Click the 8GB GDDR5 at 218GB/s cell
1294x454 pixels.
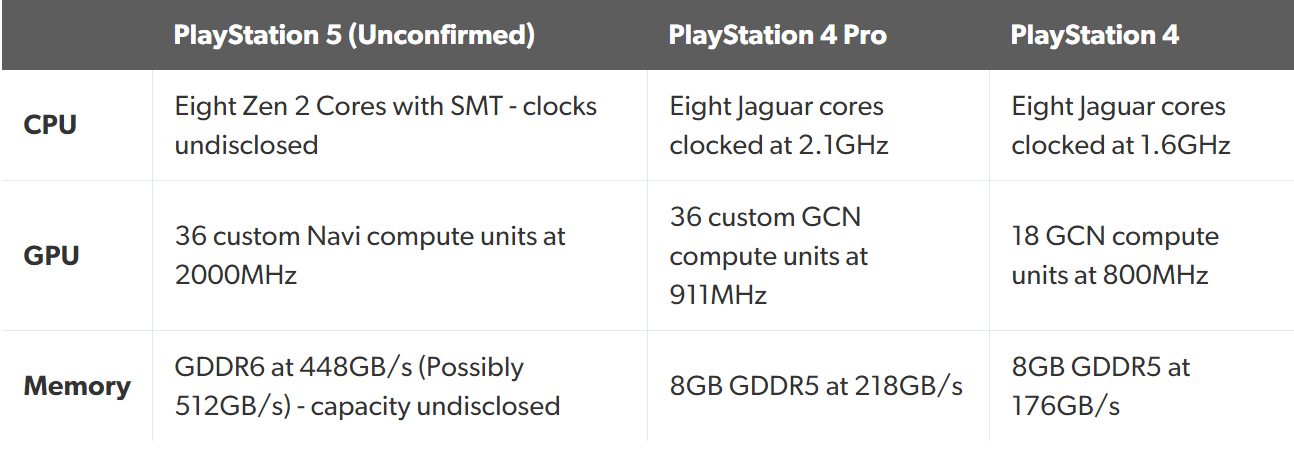pyautogui.click(x=816, y=386)
